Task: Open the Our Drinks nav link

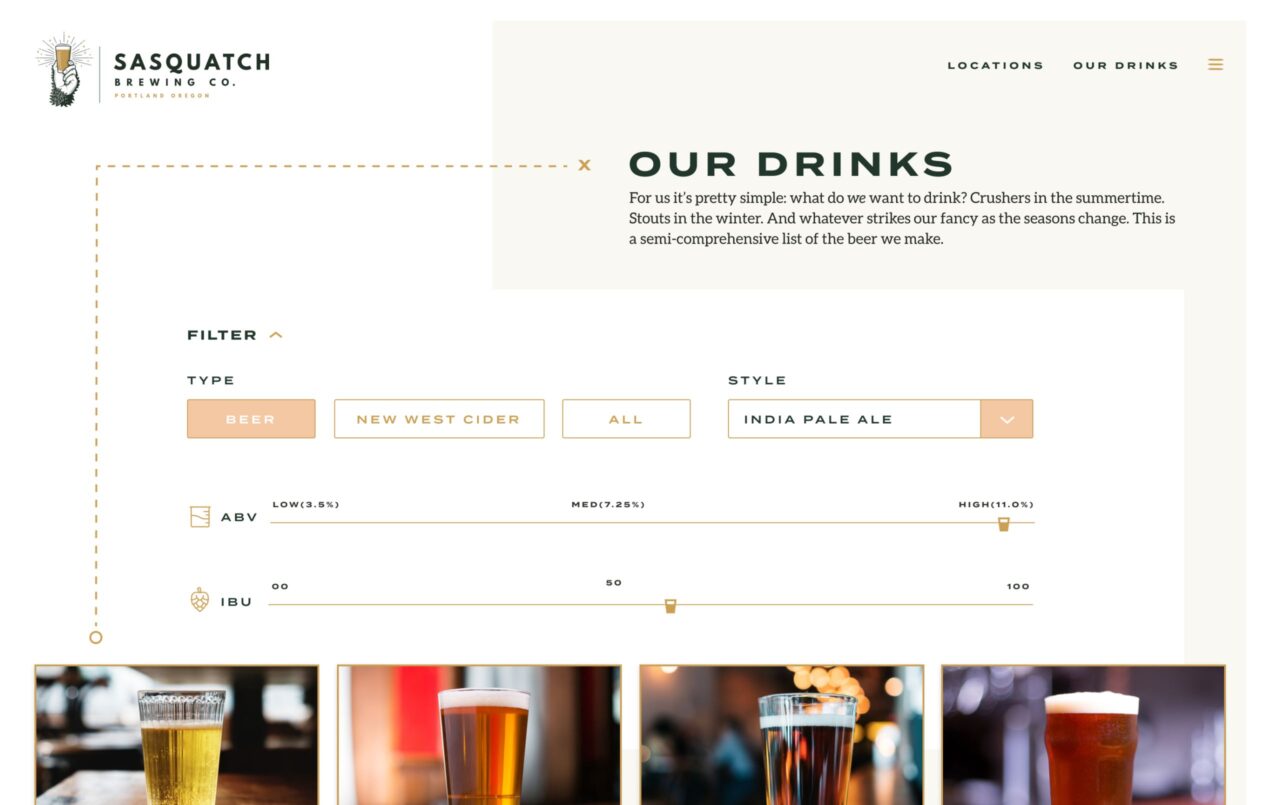Action: click(1126, 66)
